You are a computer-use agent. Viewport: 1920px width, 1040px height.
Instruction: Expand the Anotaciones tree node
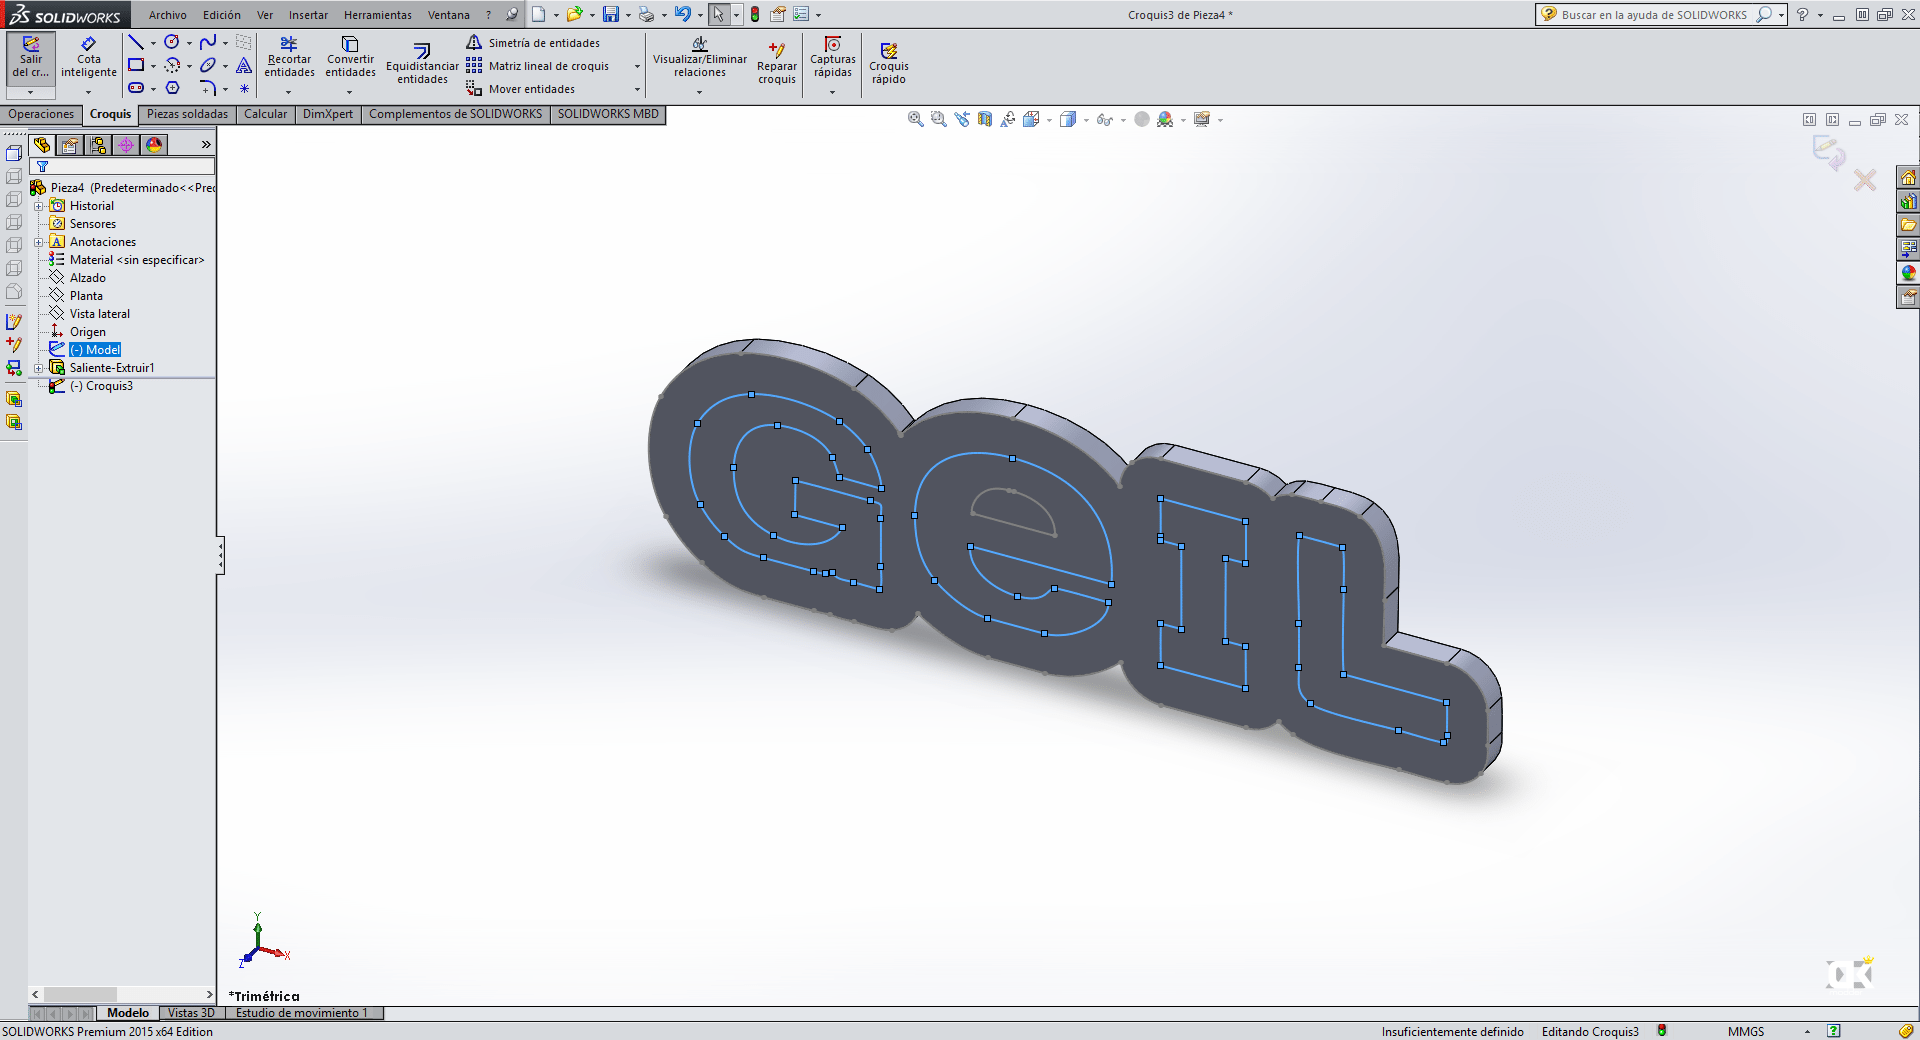point(39,242)
